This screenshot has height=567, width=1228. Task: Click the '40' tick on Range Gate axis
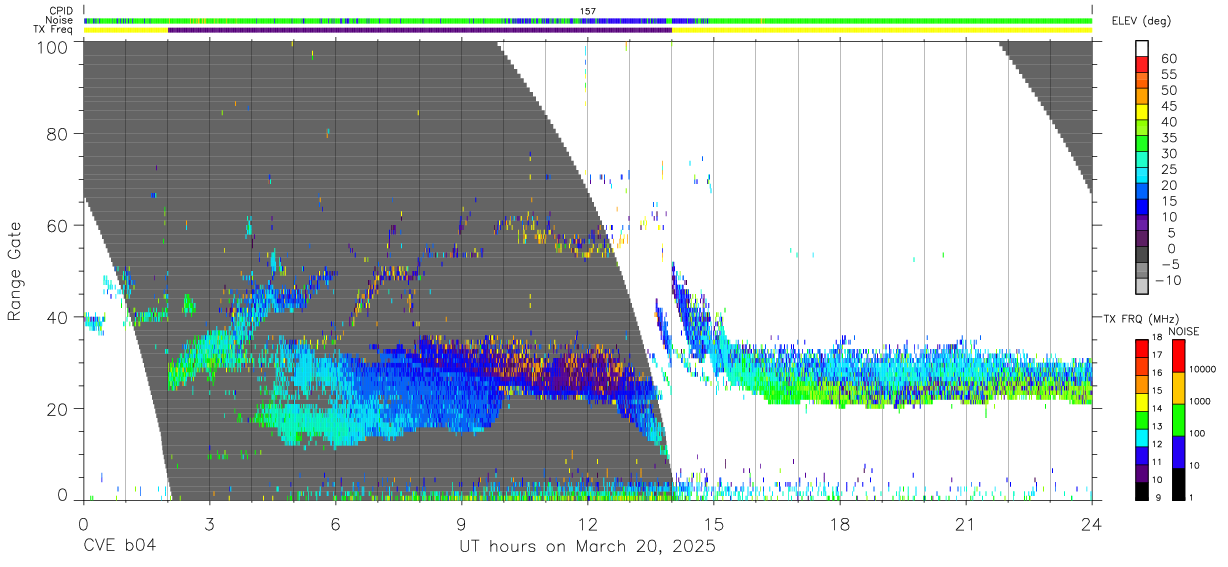[57, 317]
